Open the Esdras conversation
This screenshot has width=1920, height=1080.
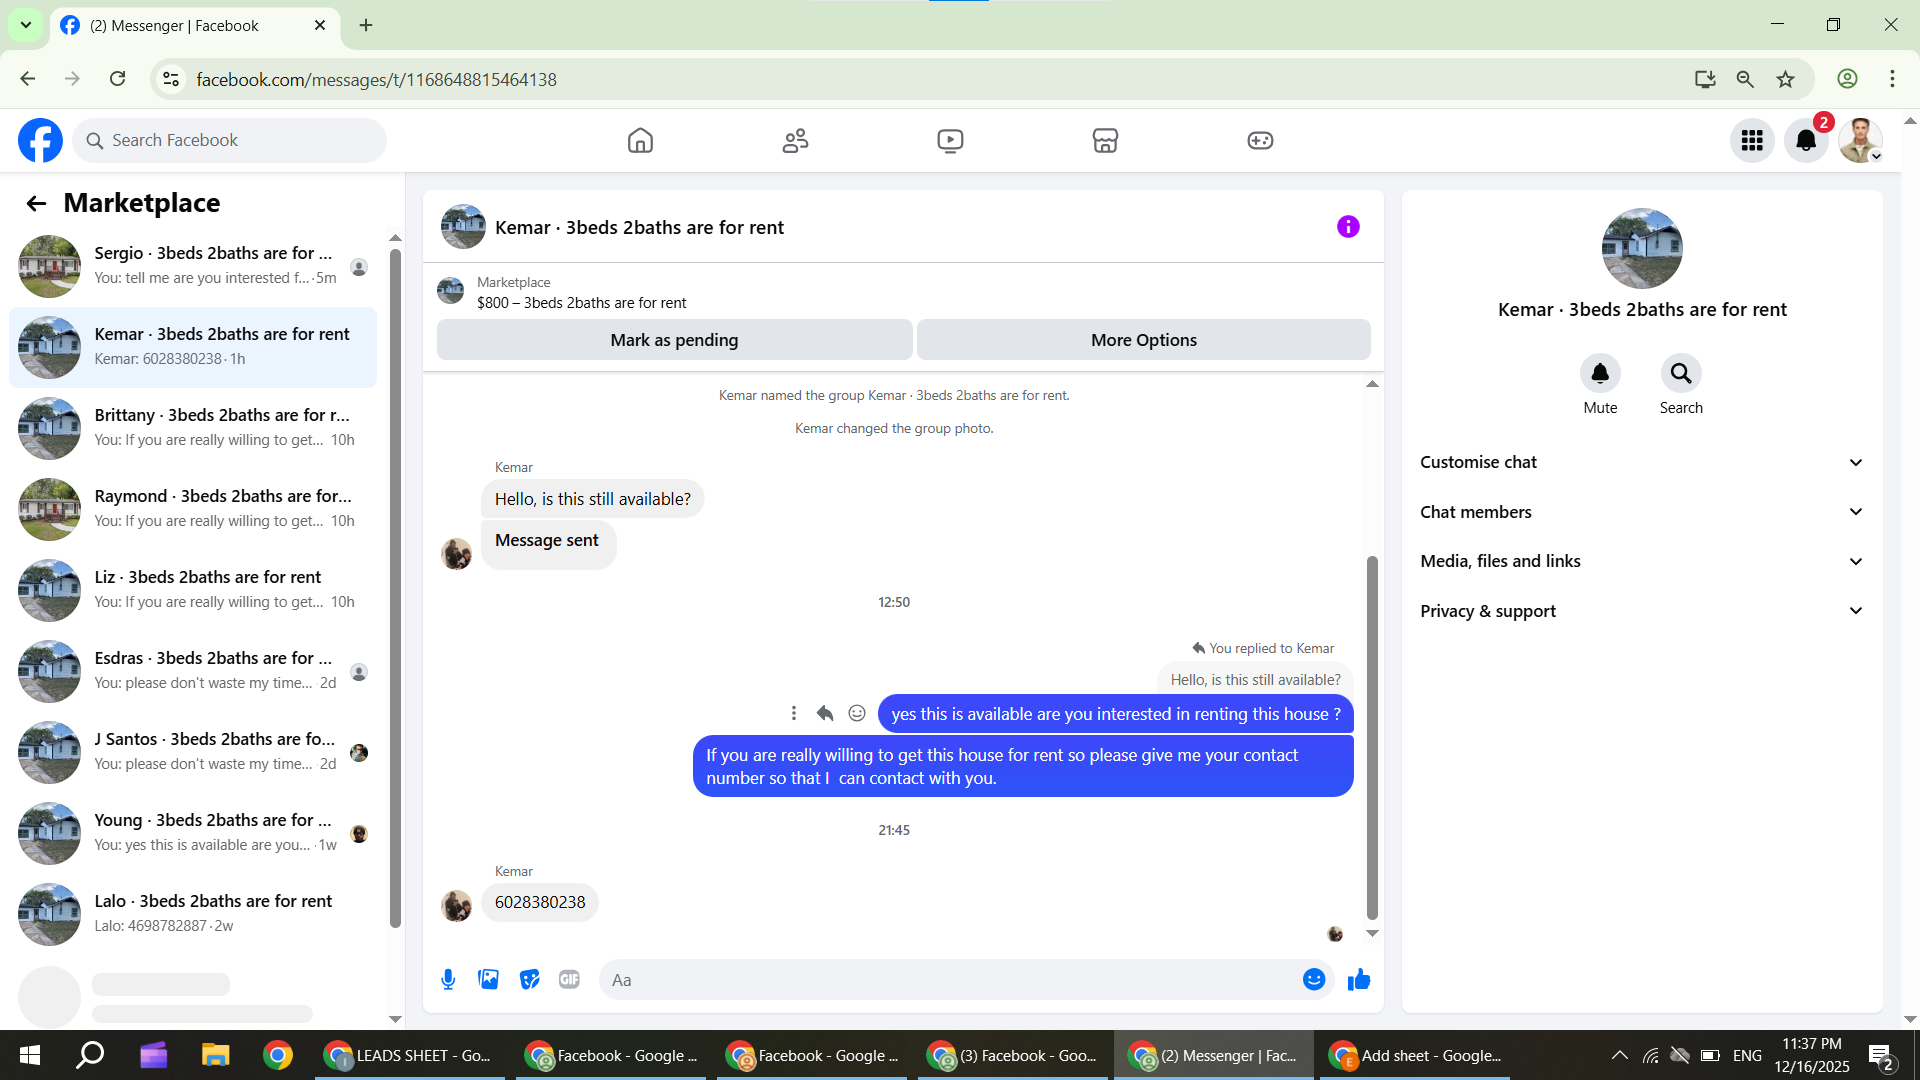(x=193, y=672)
